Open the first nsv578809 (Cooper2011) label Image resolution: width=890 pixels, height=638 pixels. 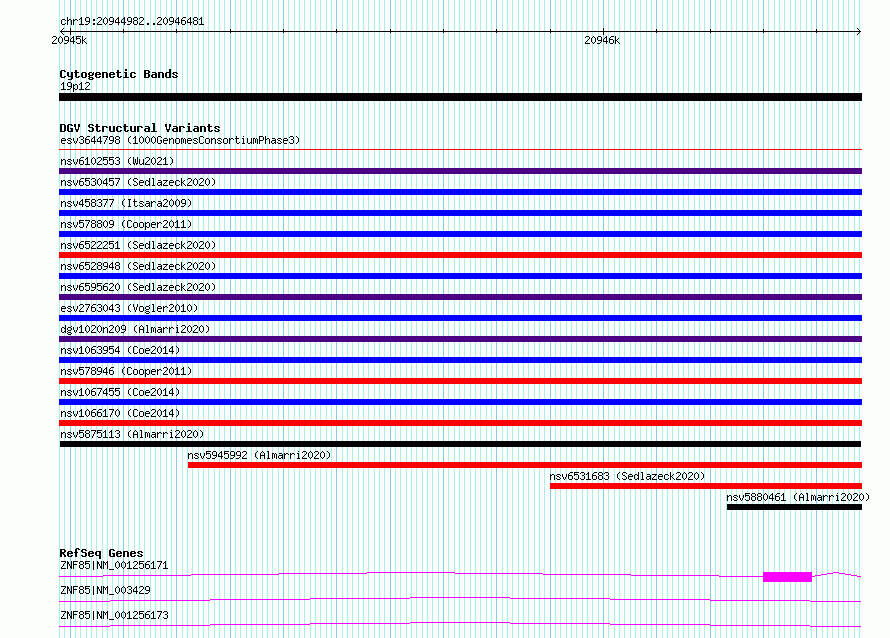(126, 224)
